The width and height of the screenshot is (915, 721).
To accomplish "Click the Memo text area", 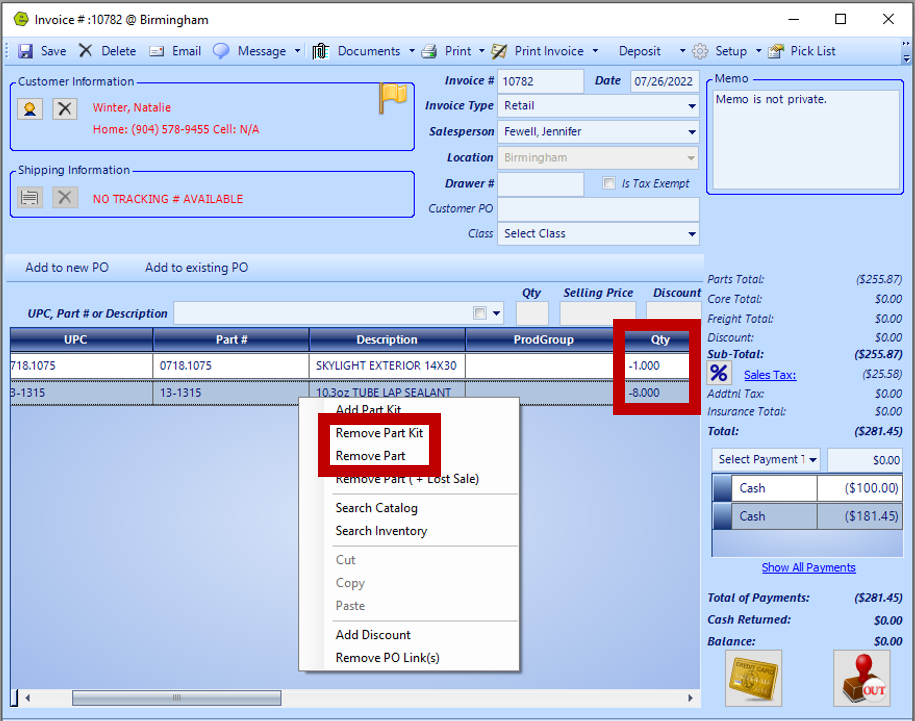I will pyautogui.click(x=806, y=139).
